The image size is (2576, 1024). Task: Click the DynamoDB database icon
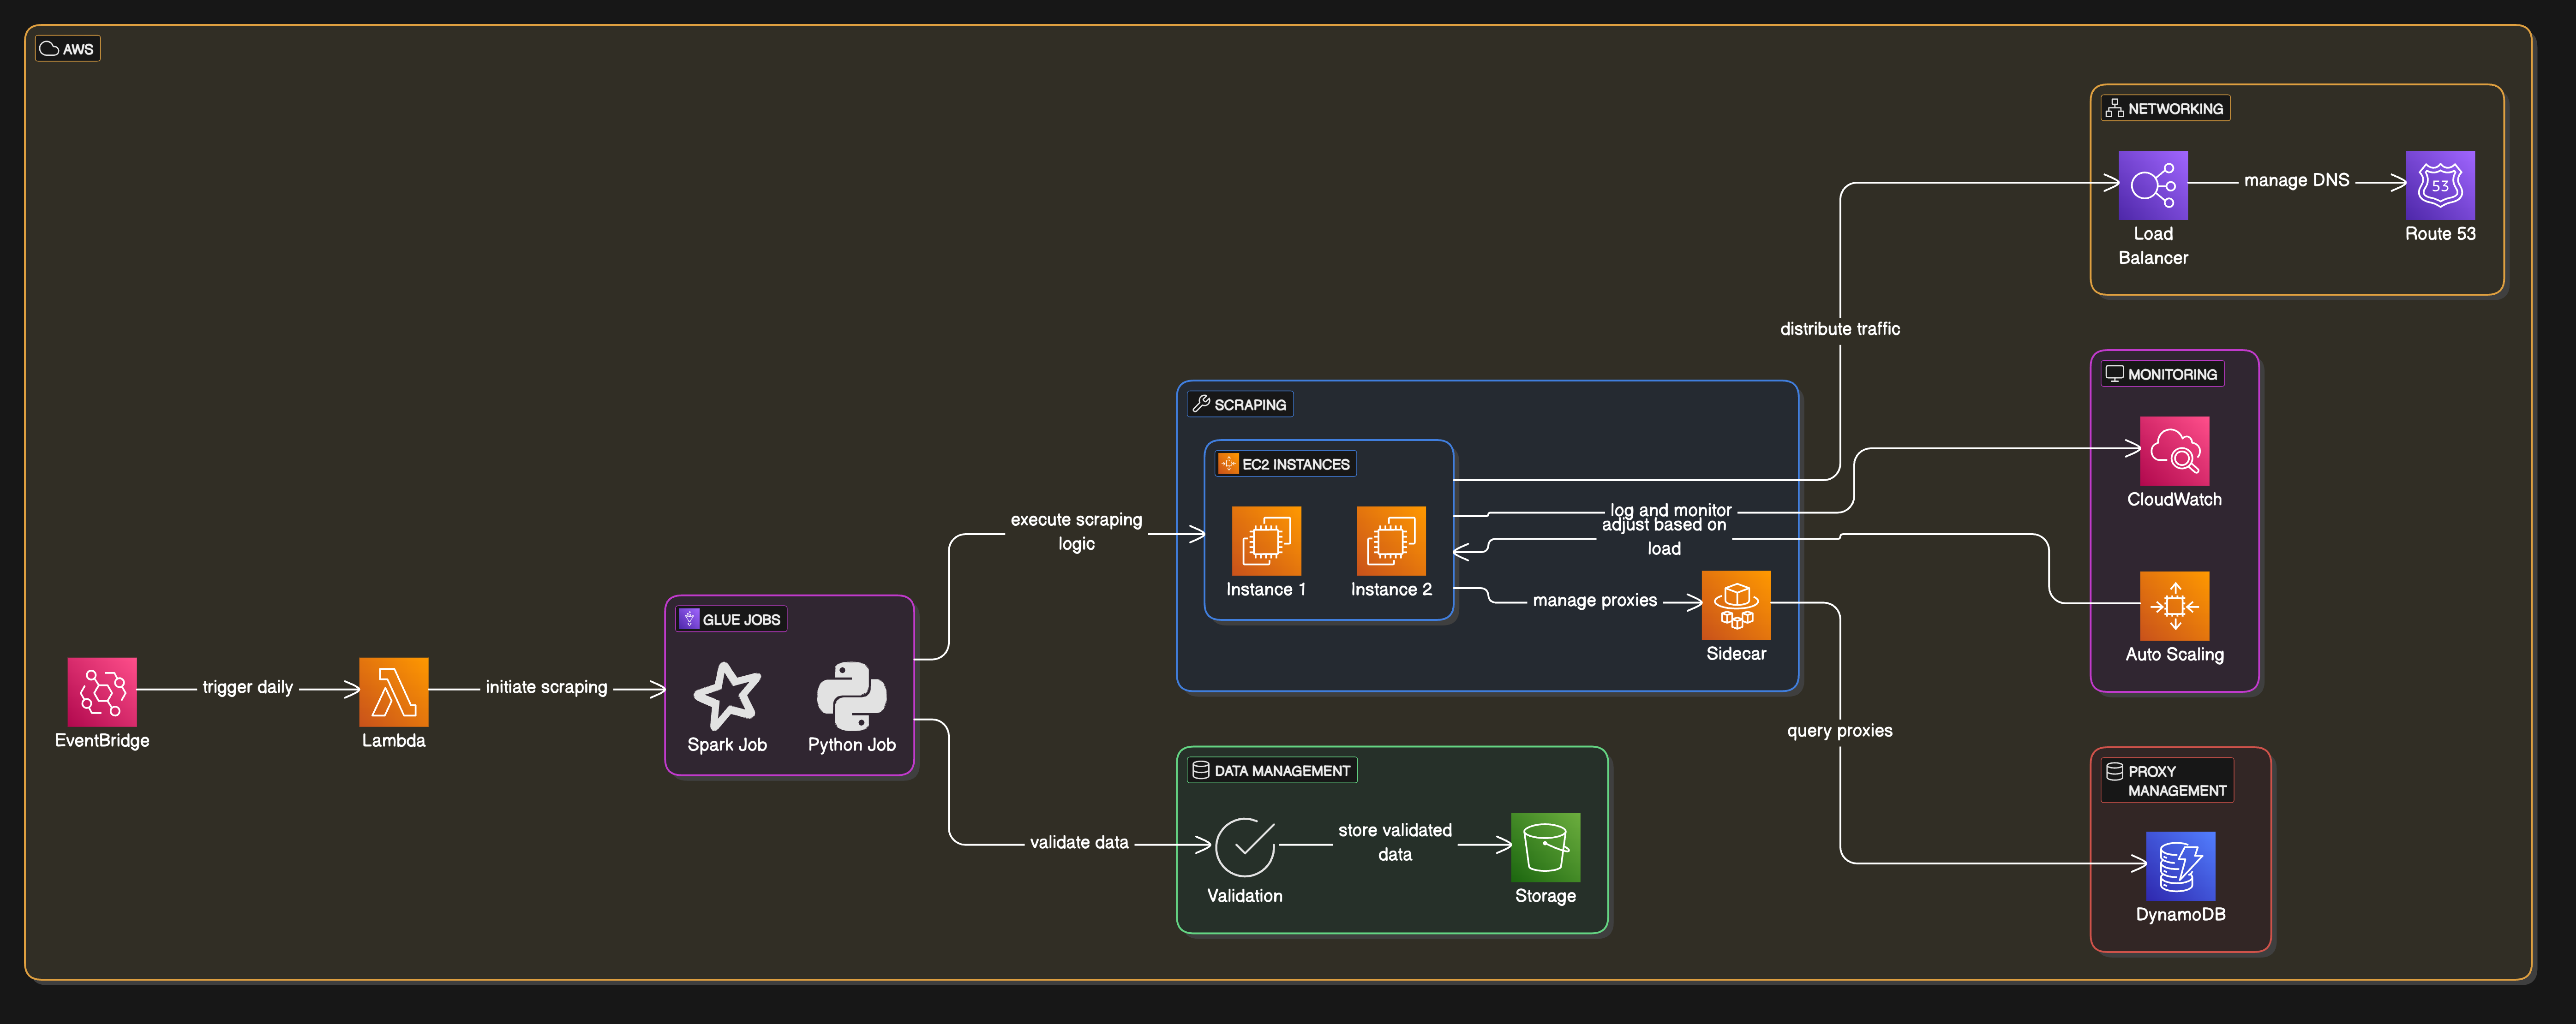tap(2181, 866)
